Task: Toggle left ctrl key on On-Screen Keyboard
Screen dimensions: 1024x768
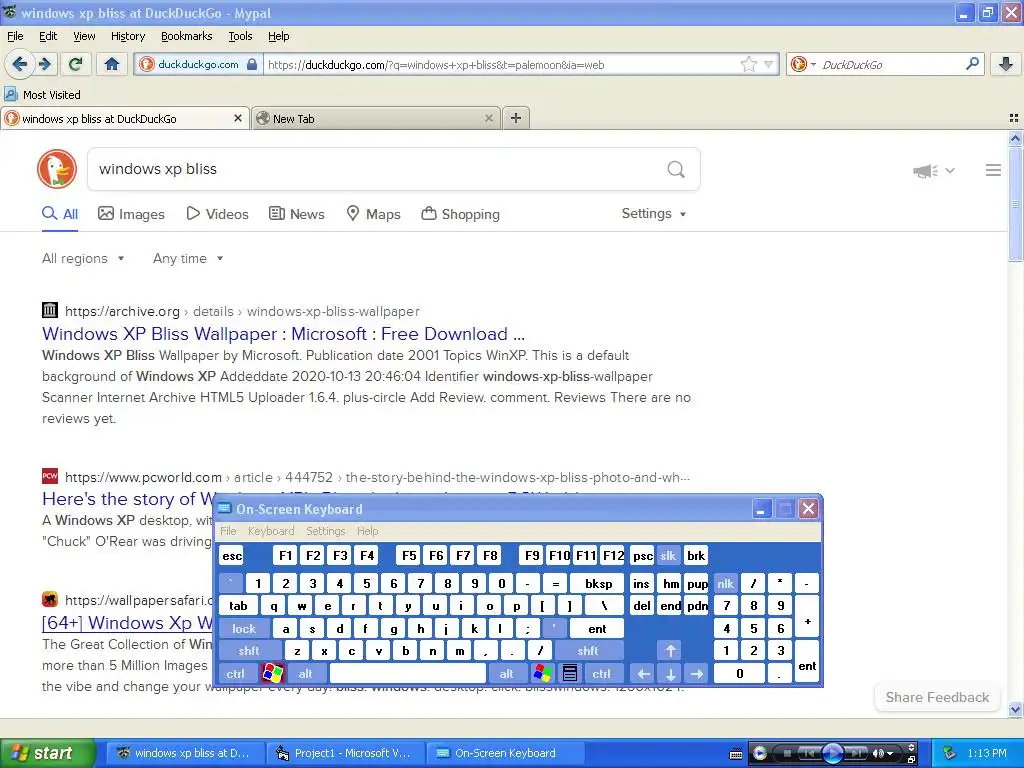Action: point(236,673)
